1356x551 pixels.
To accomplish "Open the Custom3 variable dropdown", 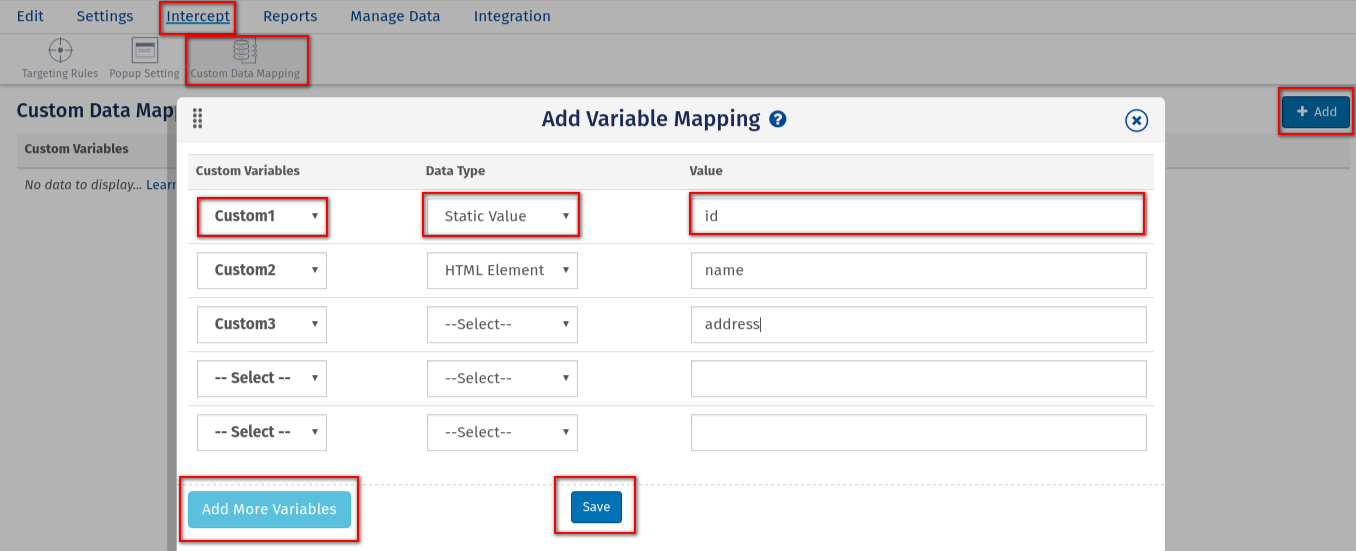I will [262, 324].
